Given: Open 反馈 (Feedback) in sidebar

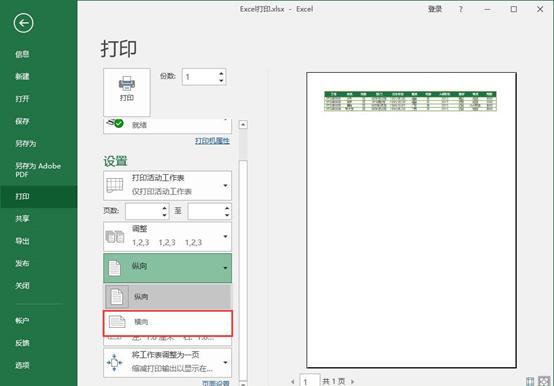Looking at the screenshot, I should (22, 343).
